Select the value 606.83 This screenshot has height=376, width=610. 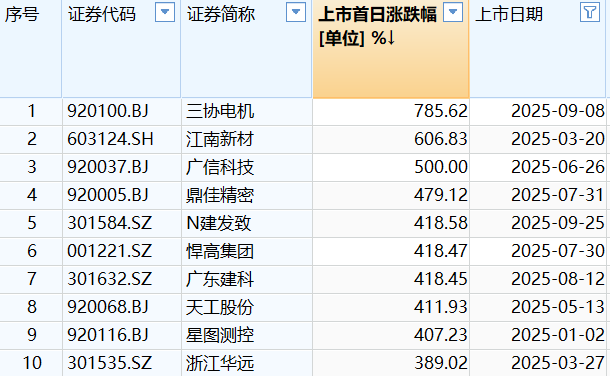(x=440, y=139)
